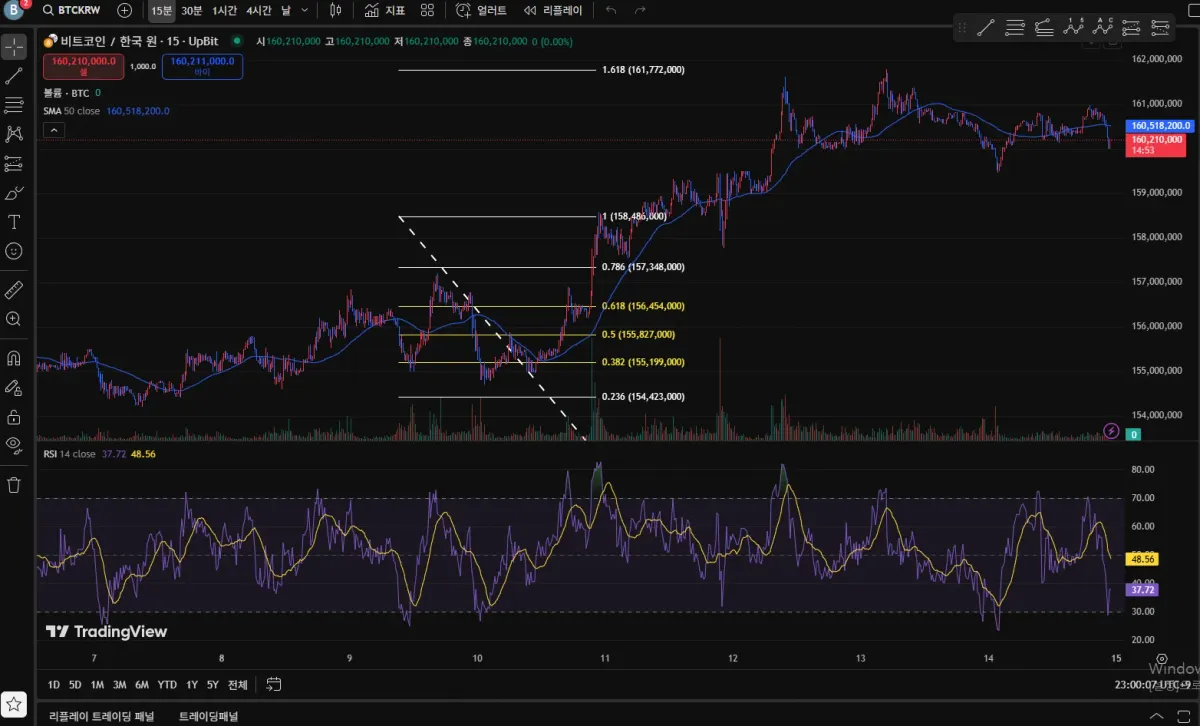Create an 얼러트 alert

click(x=481, y=10)
